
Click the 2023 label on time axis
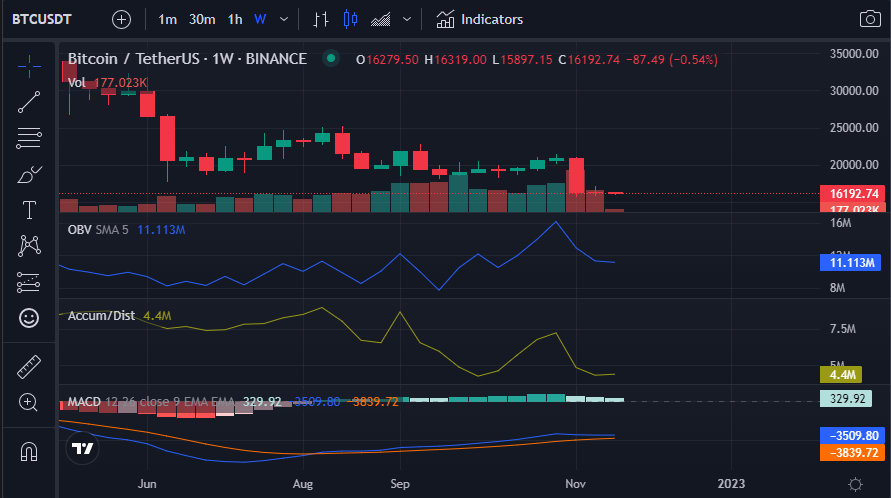coord(731,484)
